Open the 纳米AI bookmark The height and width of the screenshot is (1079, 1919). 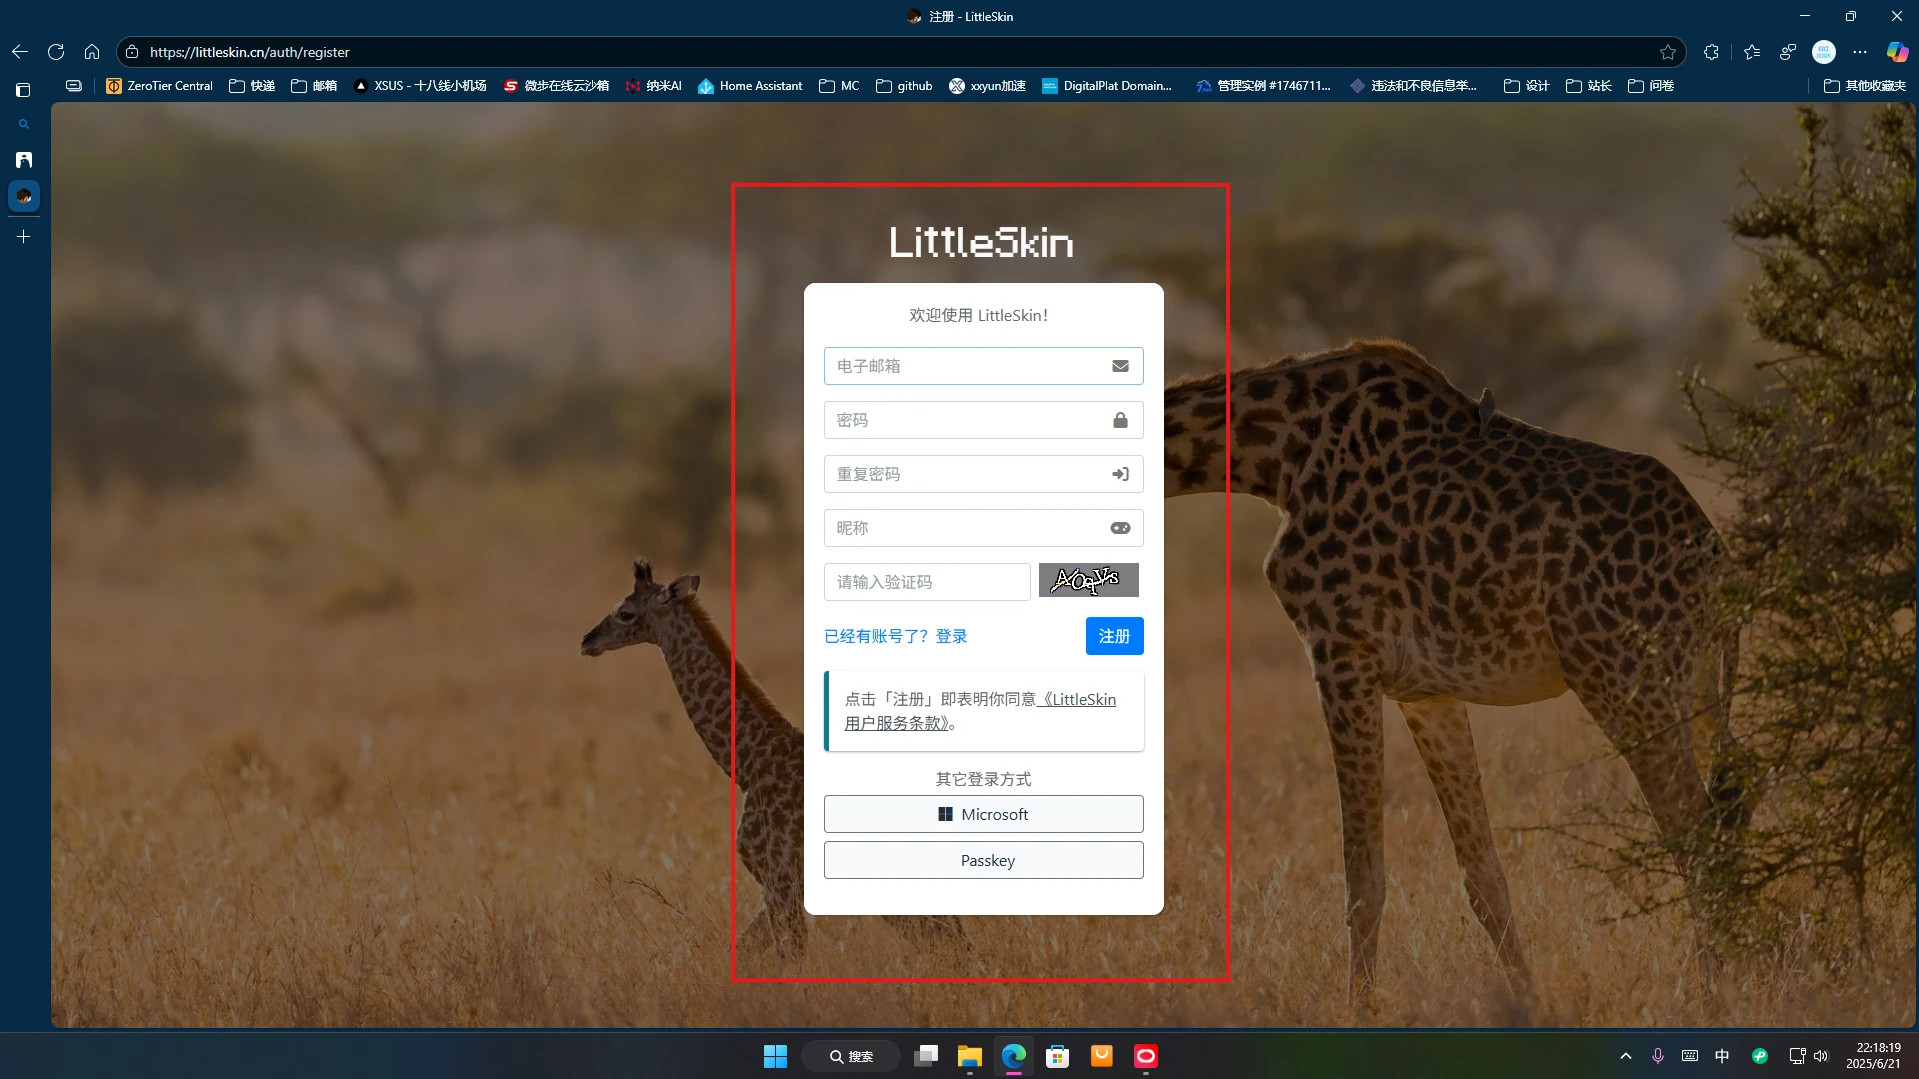coord(653,86)
